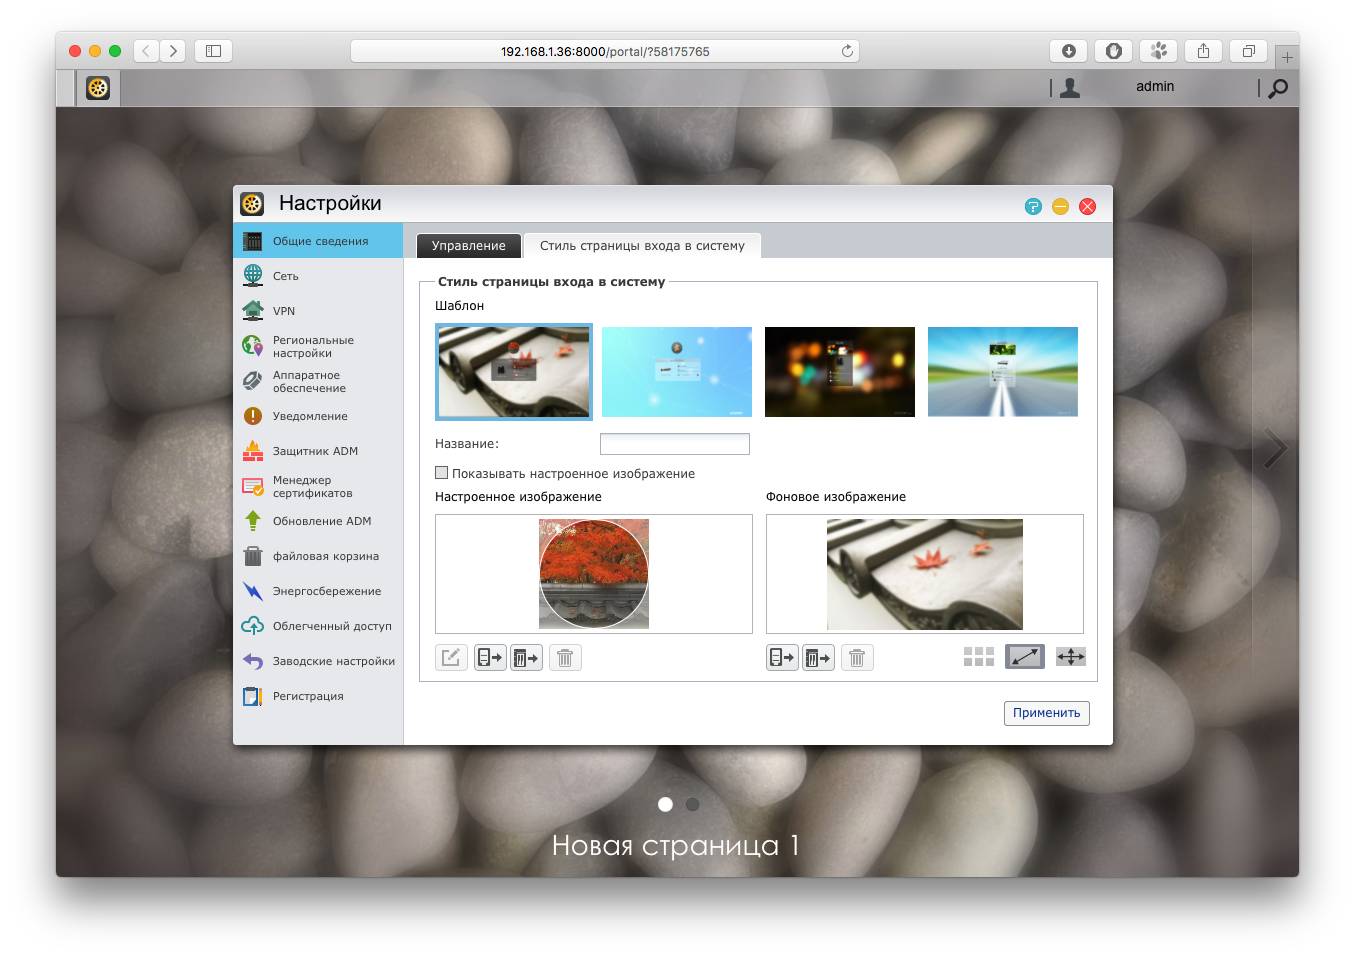Upload background image from local device
Image resolution: width=1355 pixels, height=957 pixels.
(x=782, y=657)
